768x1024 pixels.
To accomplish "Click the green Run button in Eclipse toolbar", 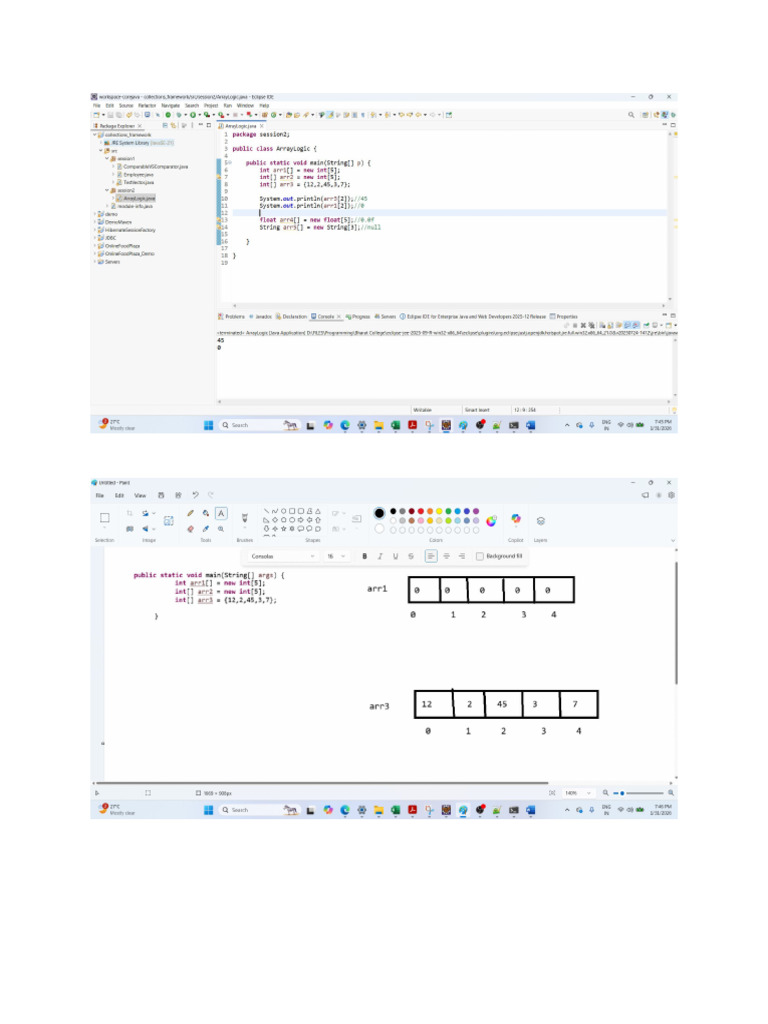I will coord(193,115).
